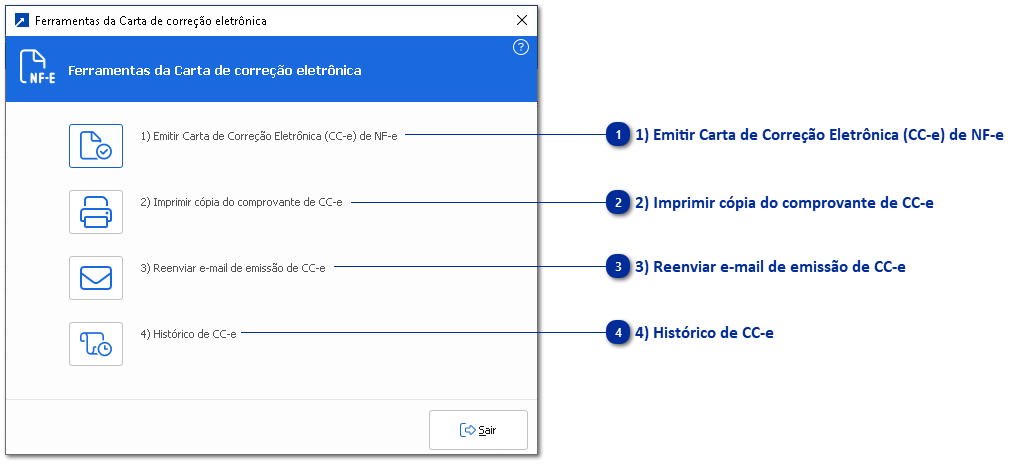Viewport: 1020px width, 471px height.
Task: Click bold annotation "Emitir Carta de Correção Eletrônica"
Action: coord(820,135)
